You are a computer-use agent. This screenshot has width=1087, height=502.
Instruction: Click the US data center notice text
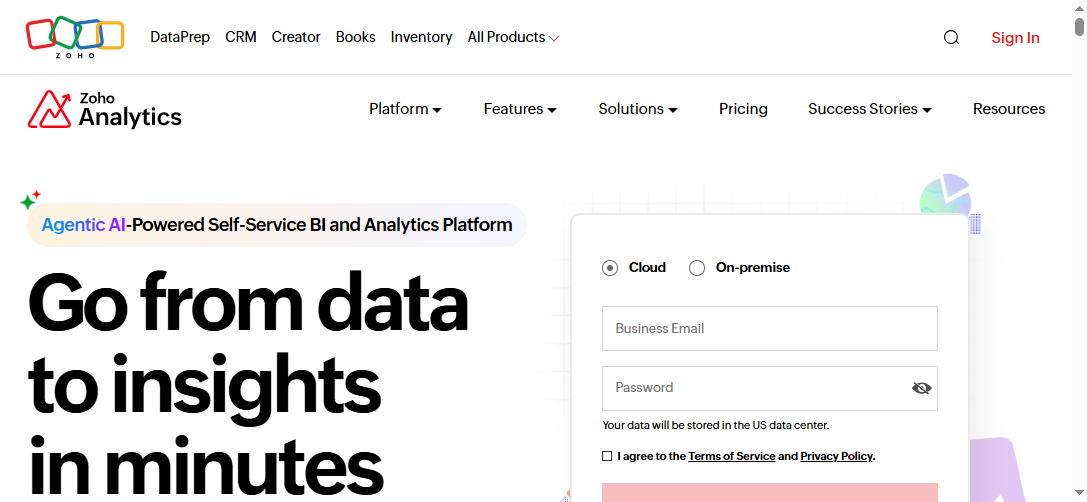[x=715, y=425]
